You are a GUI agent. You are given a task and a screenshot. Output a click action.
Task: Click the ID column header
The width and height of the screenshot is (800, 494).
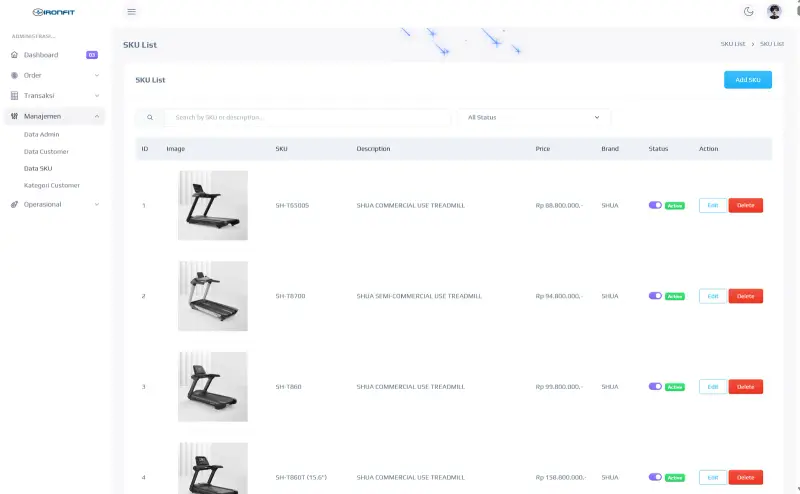pos(145,149)
